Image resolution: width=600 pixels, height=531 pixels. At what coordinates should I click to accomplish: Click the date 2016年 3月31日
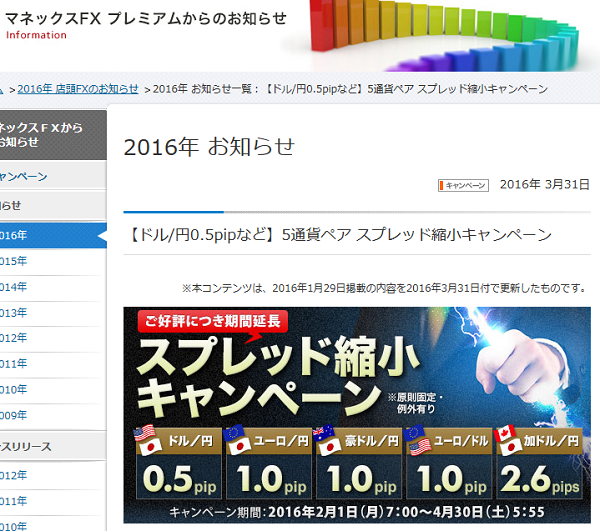(x=545, y=184)
